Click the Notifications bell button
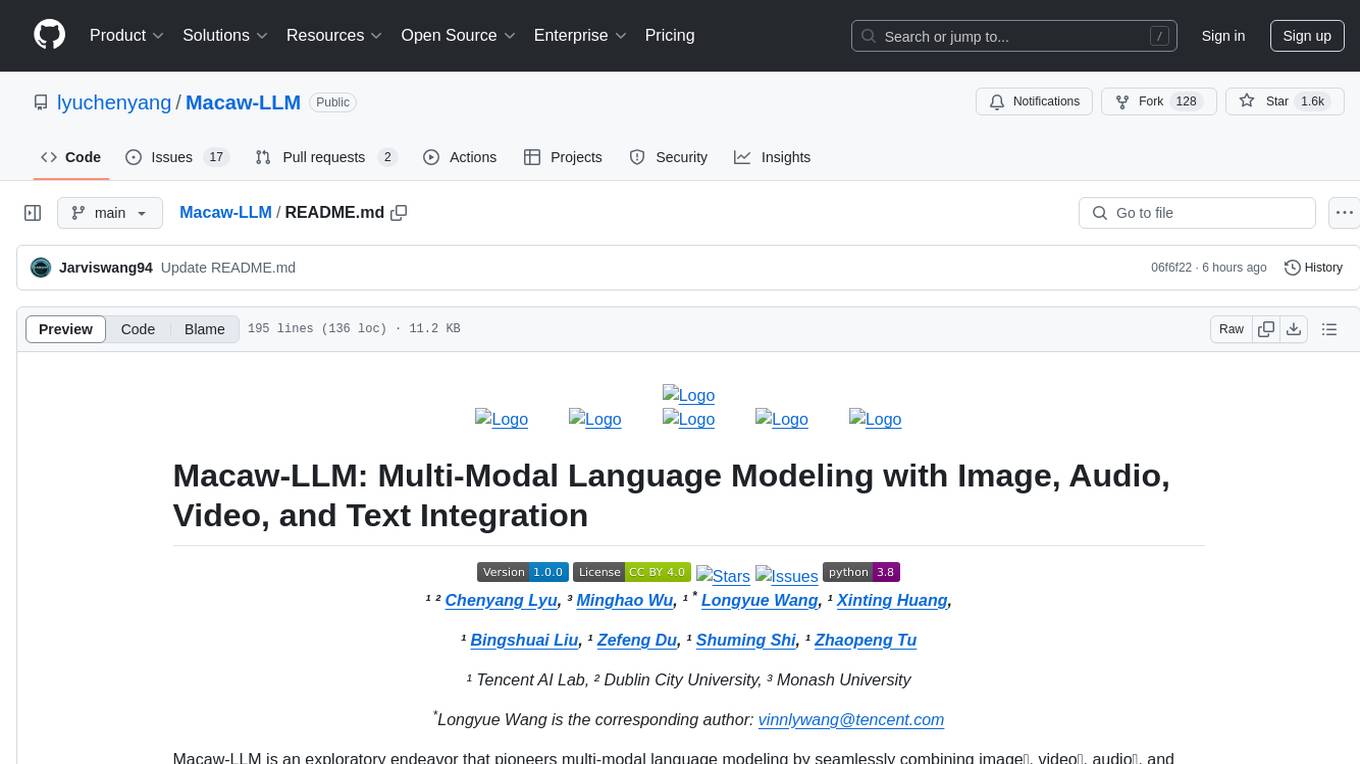Screen dimensions: 1360x764 [1034, 101]
